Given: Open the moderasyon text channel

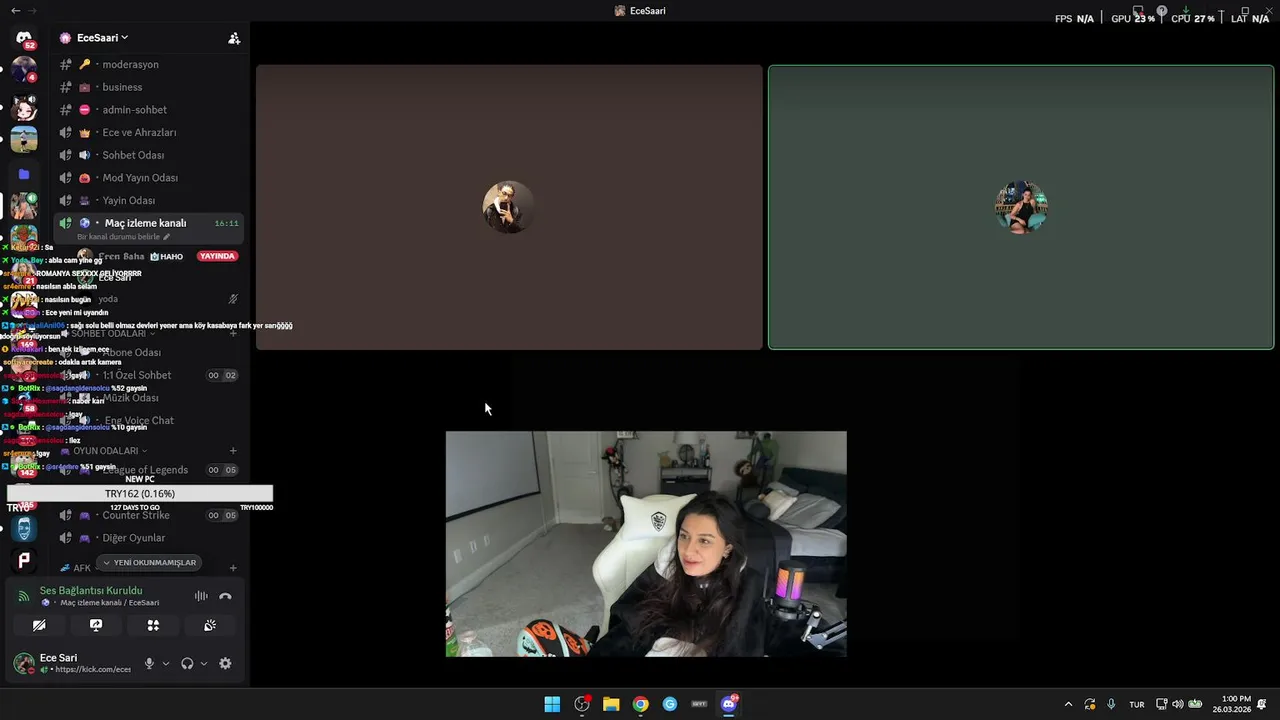Looking at the screenshot, I should 150,64.
